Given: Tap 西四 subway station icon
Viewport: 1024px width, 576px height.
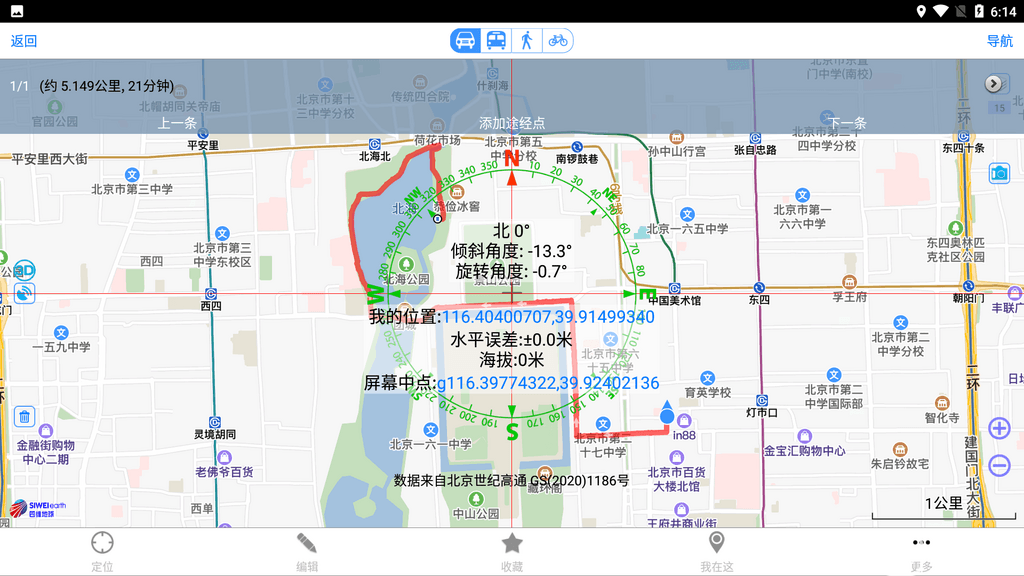Looking at the screenshot, I should click(x=210, y=294).
